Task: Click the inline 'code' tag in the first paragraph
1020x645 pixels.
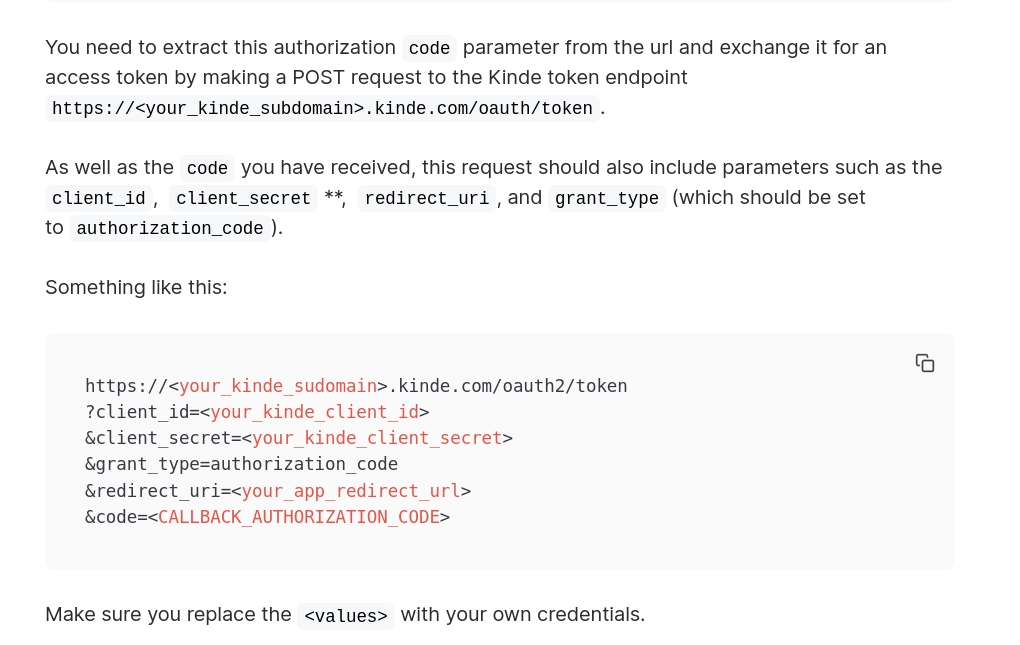Action: [x=429, y=48]
